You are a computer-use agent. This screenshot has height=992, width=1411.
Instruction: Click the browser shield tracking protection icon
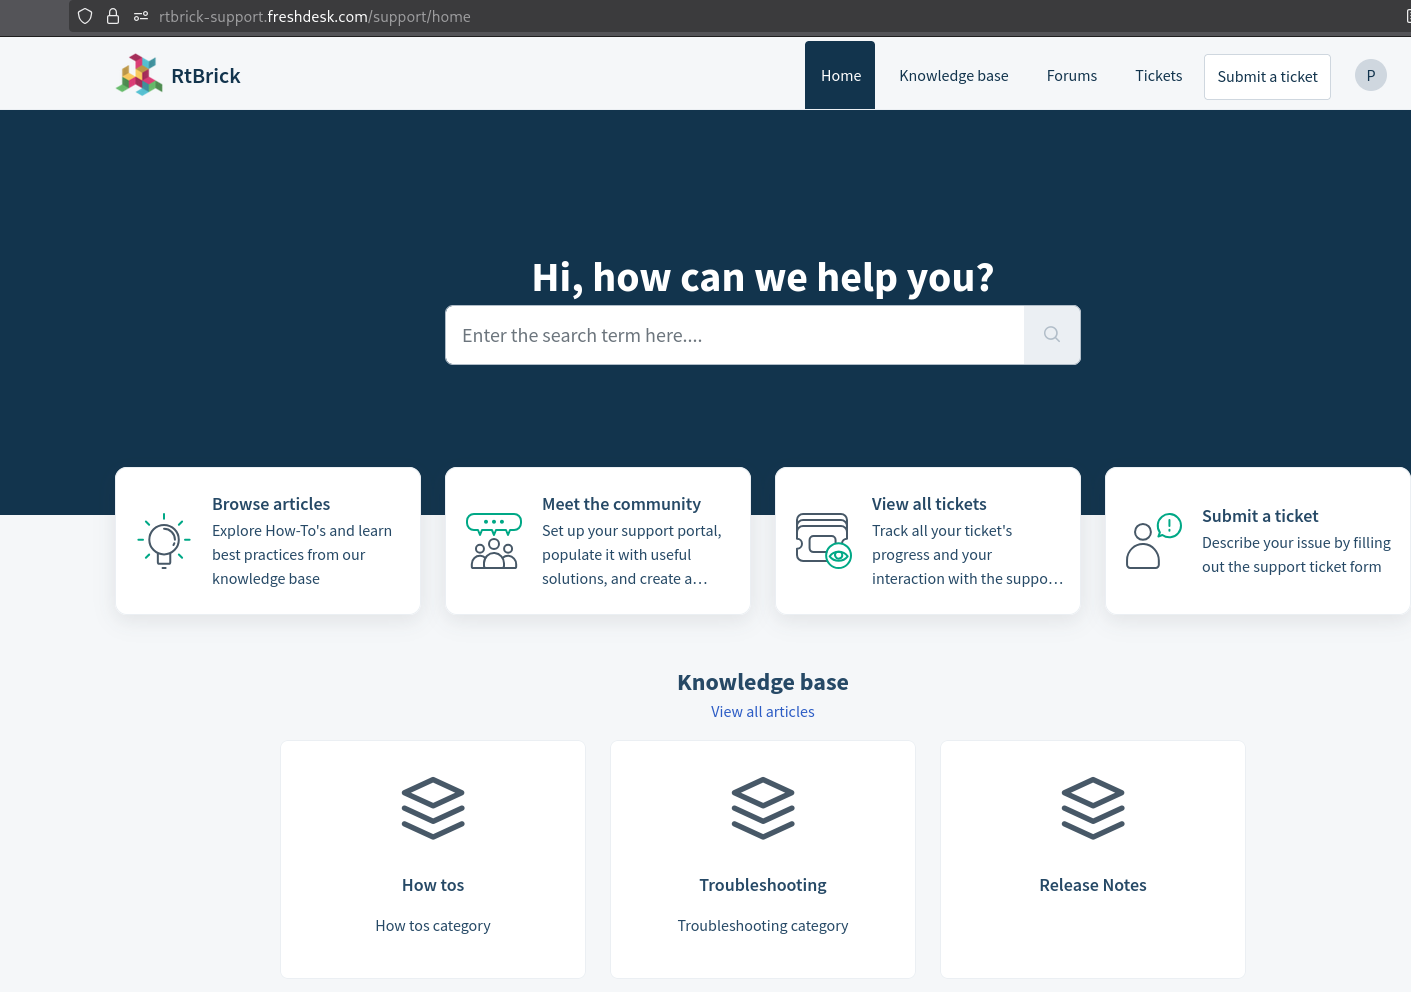tap(85, 16)
